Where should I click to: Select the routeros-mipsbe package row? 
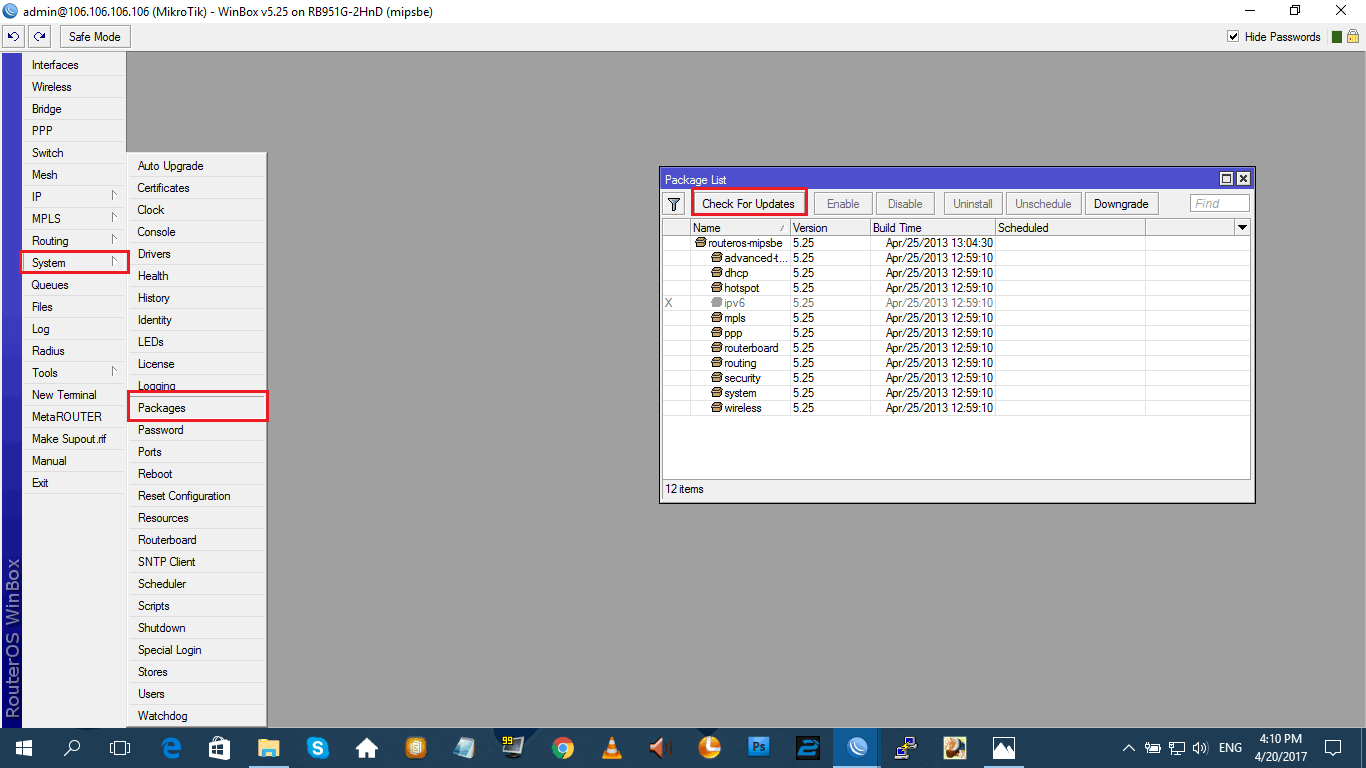(955, 243)
